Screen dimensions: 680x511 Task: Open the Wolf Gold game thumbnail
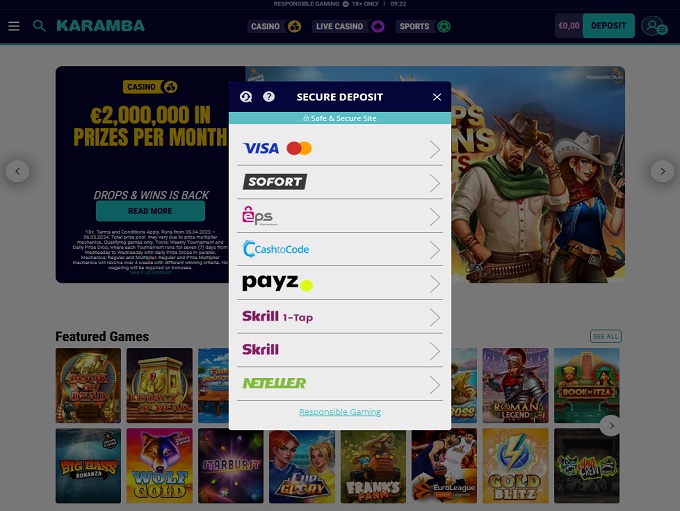[x=160, y=465]
